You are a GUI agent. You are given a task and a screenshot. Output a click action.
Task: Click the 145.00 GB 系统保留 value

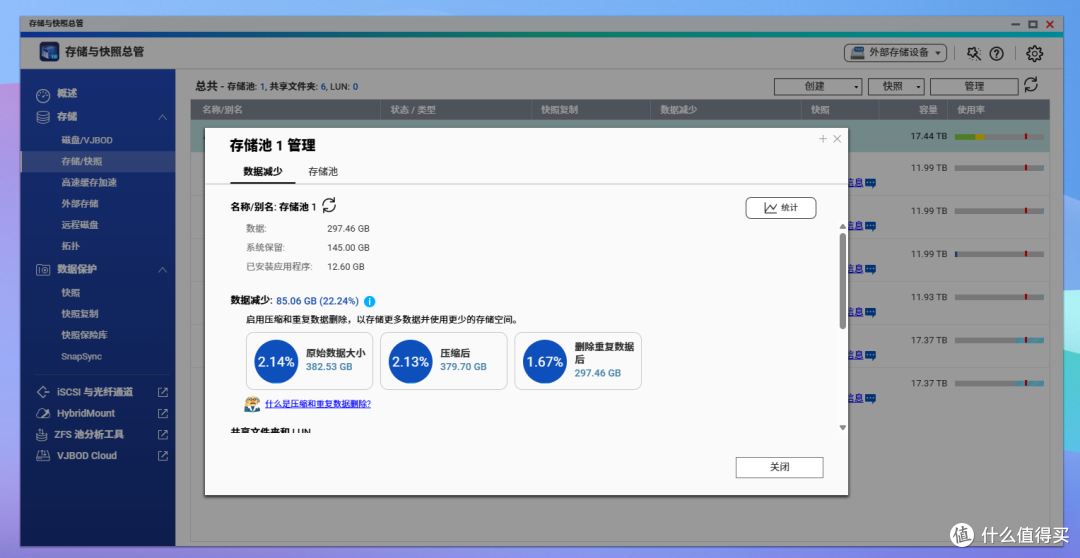349,247
